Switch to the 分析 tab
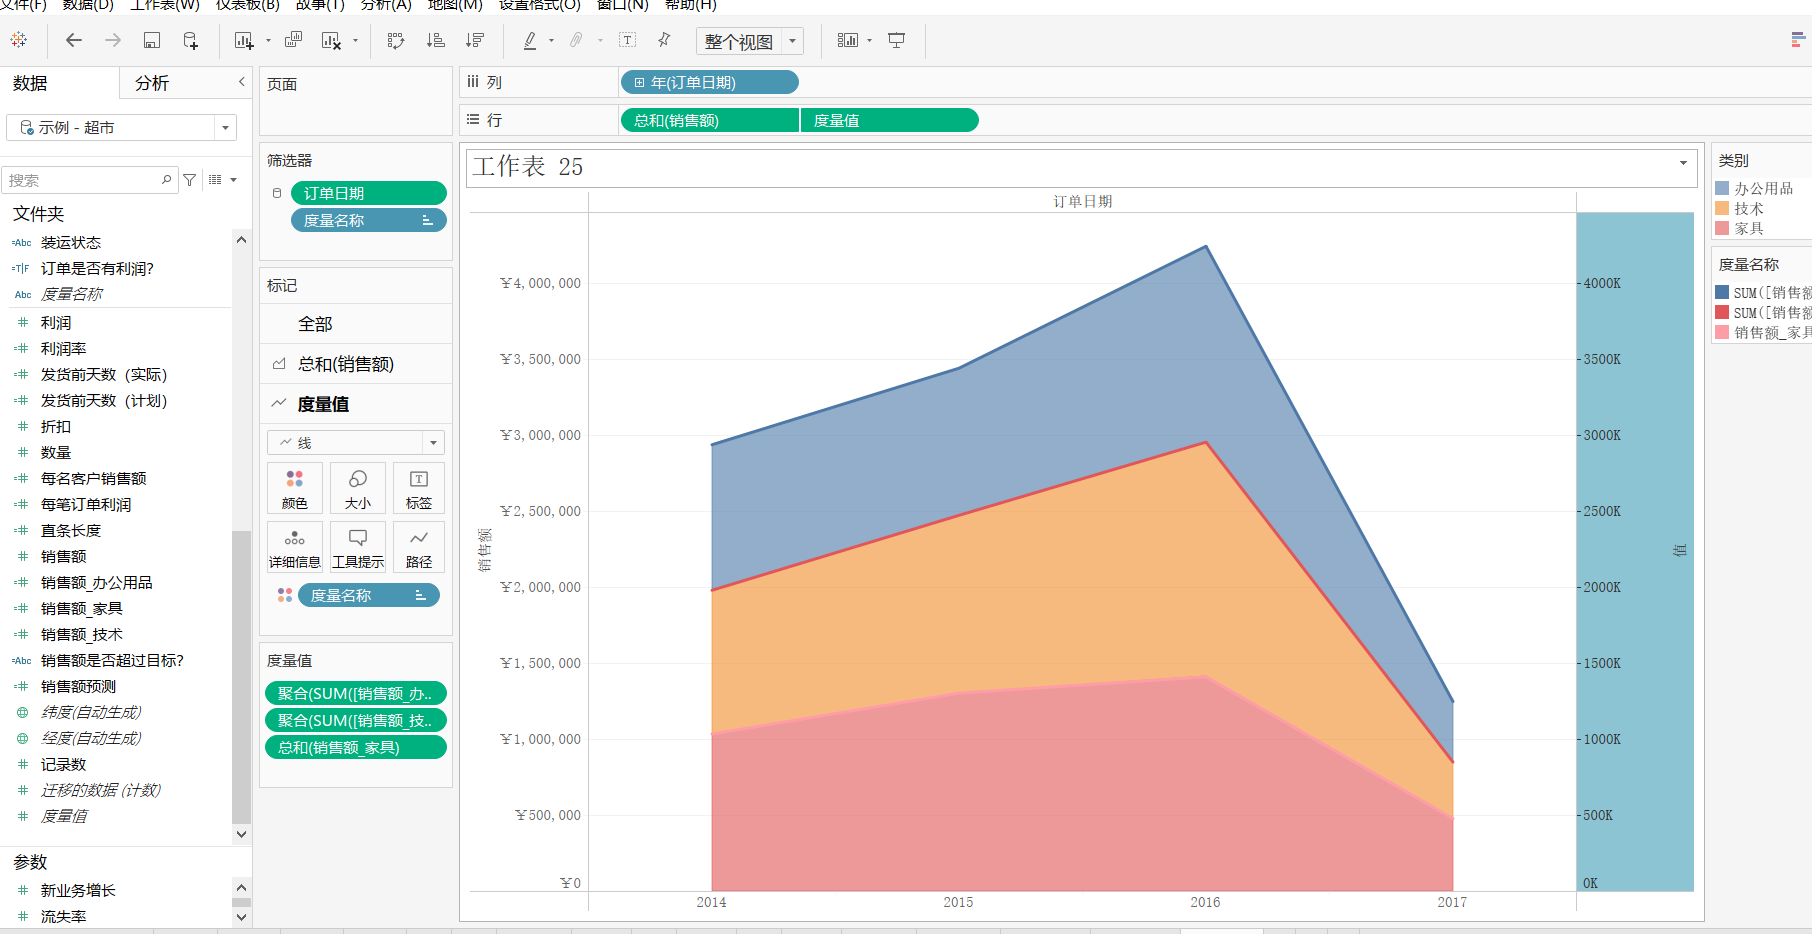This screenshot has height=934, width=1812. [x=152, y=83]
